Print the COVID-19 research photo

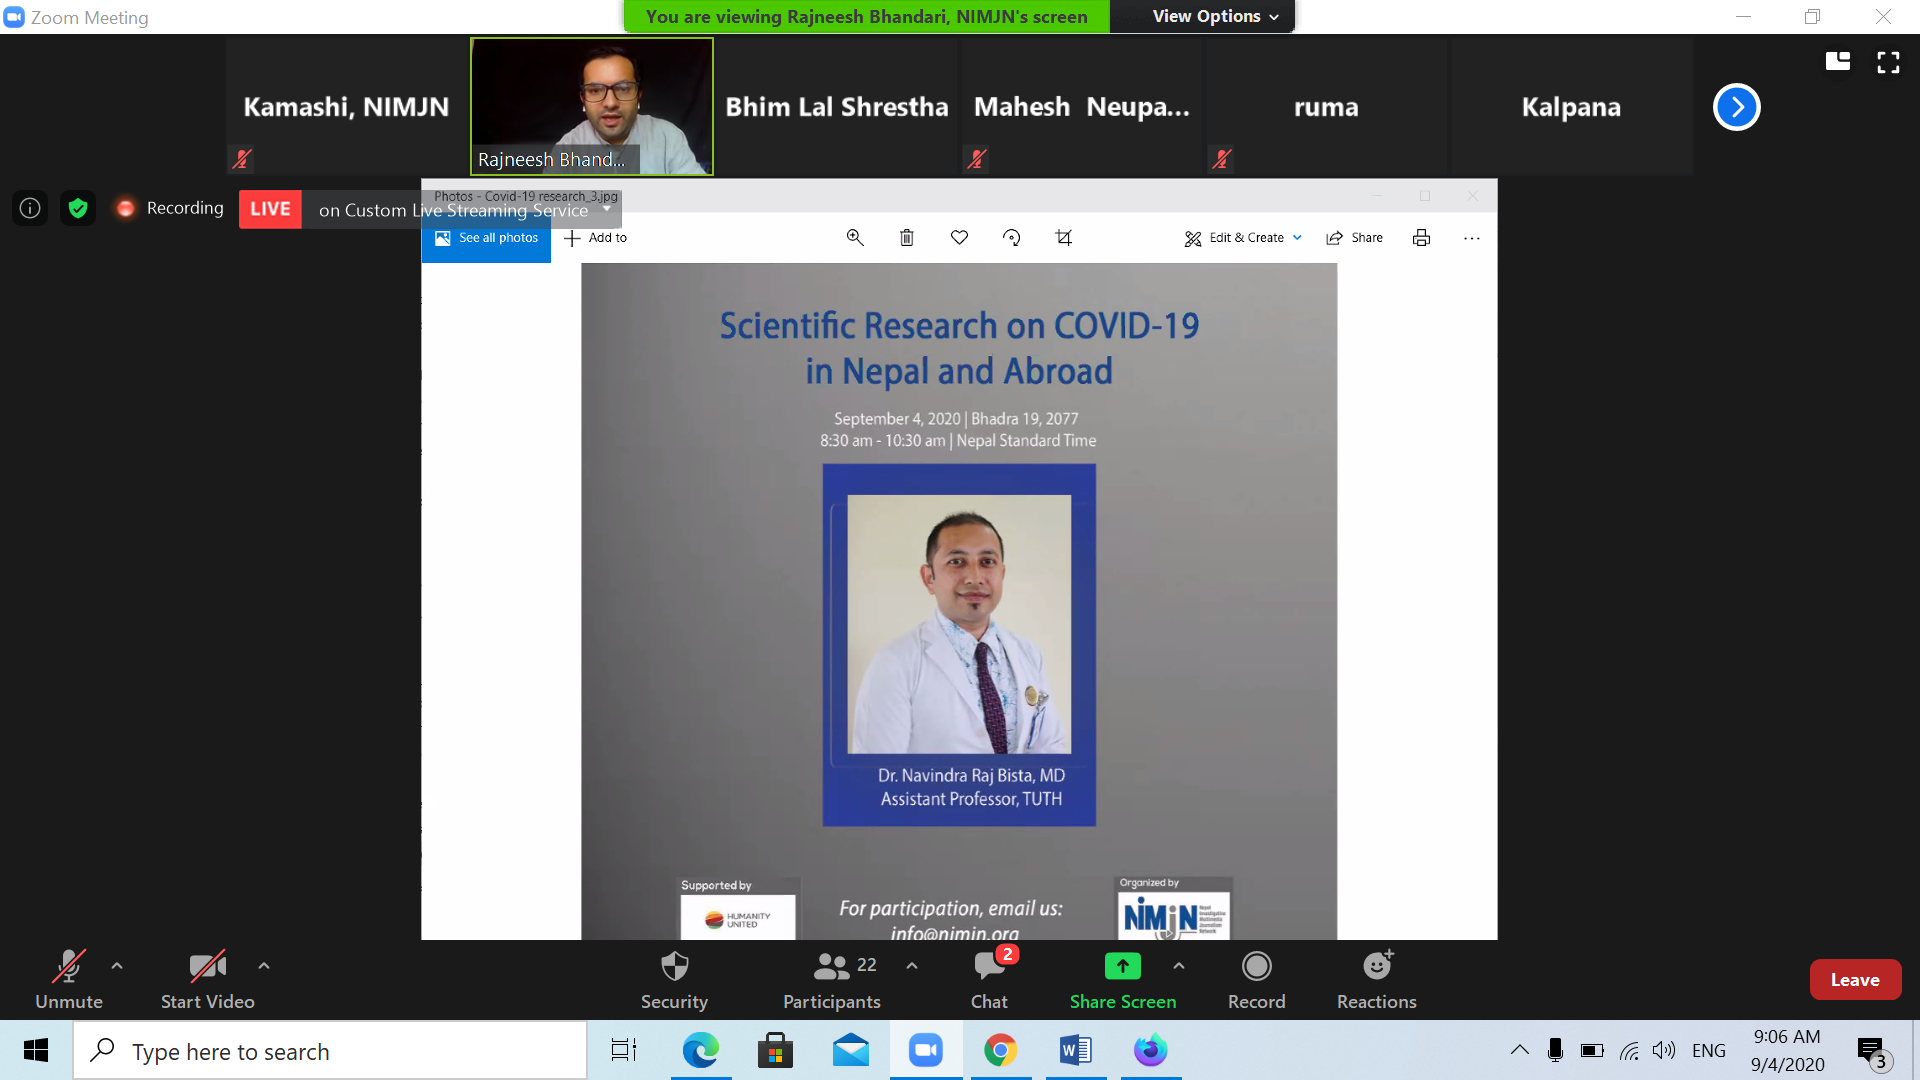coord(1421,237)
